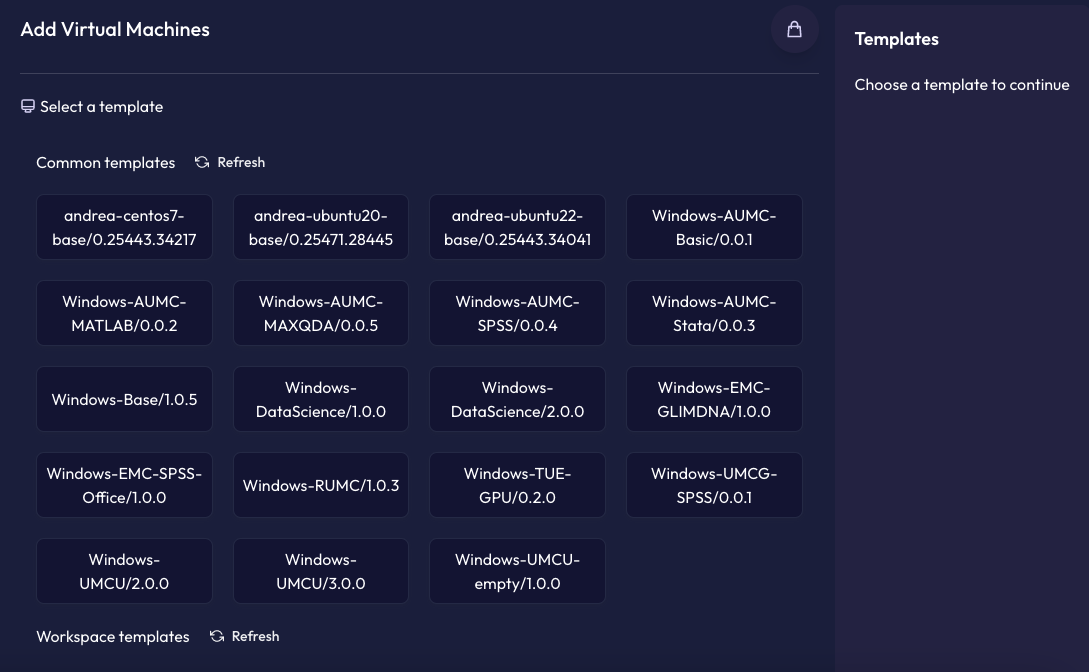The height and width of the screenshot is (672, 1089).
Task: Choose the Windows-AUMC-Stata/0.0.3 template
Action: (x=714, y=313)
